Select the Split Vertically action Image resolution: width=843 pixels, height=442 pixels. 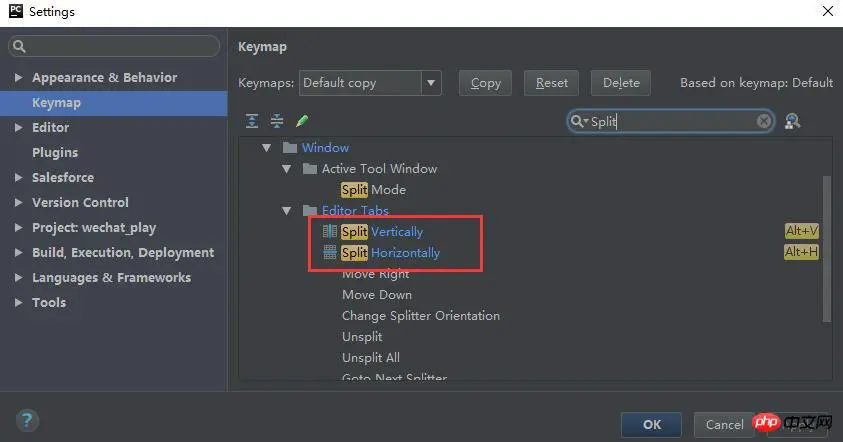pos(382,232)
